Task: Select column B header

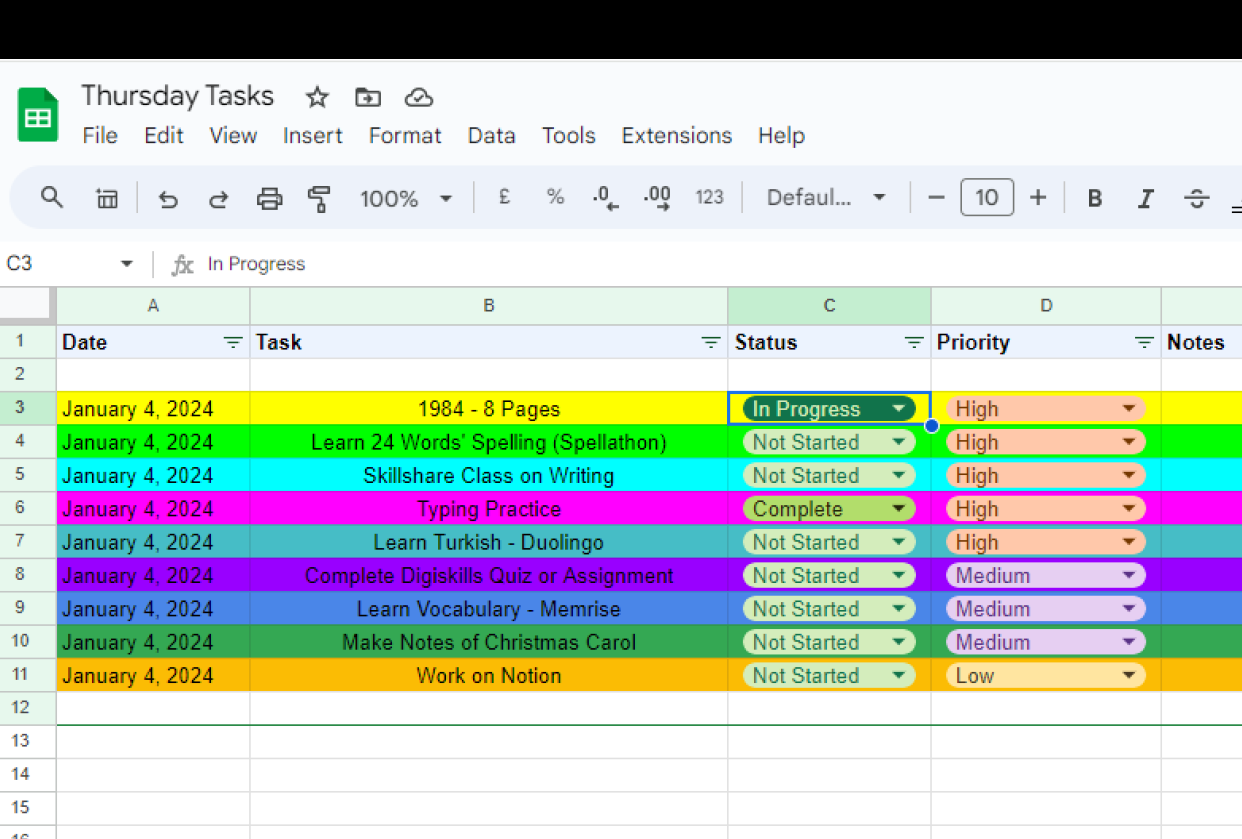Action: (x=489, y=306)
